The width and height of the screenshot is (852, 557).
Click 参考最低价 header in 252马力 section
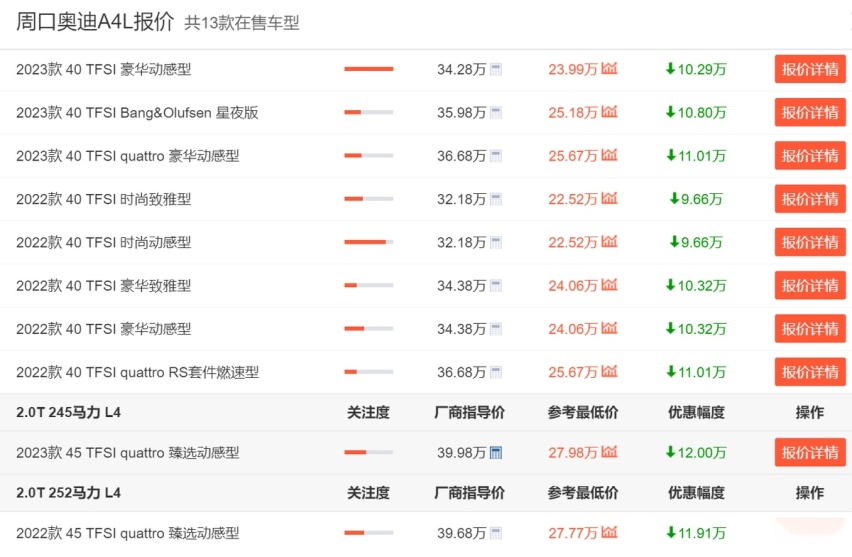pos(582,493)
